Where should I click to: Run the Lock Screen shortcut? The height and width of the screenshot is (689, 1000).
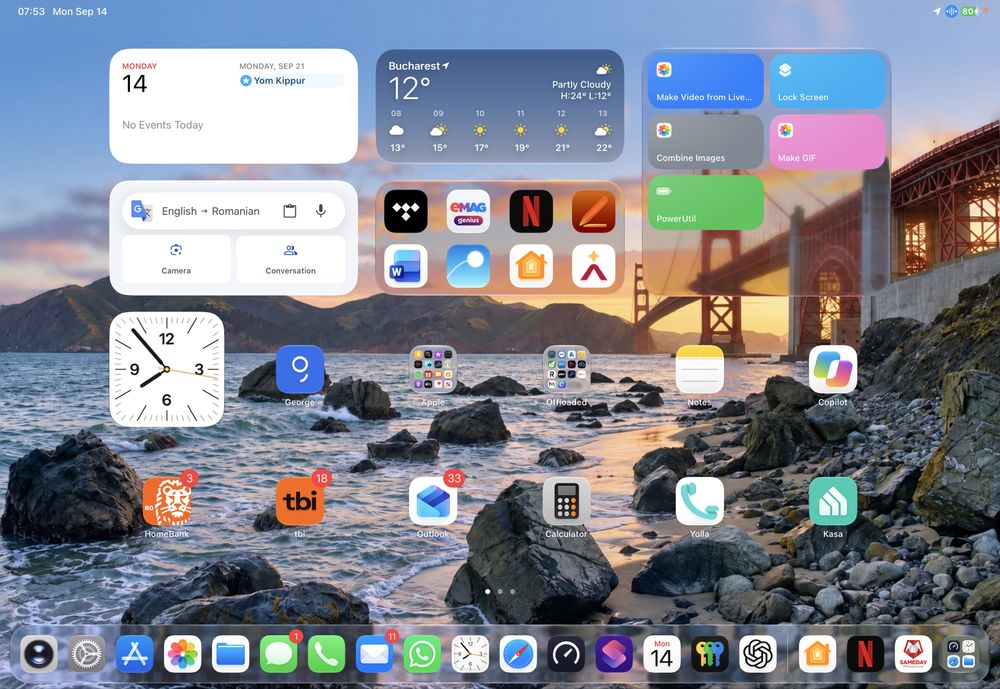coord(827,81)
